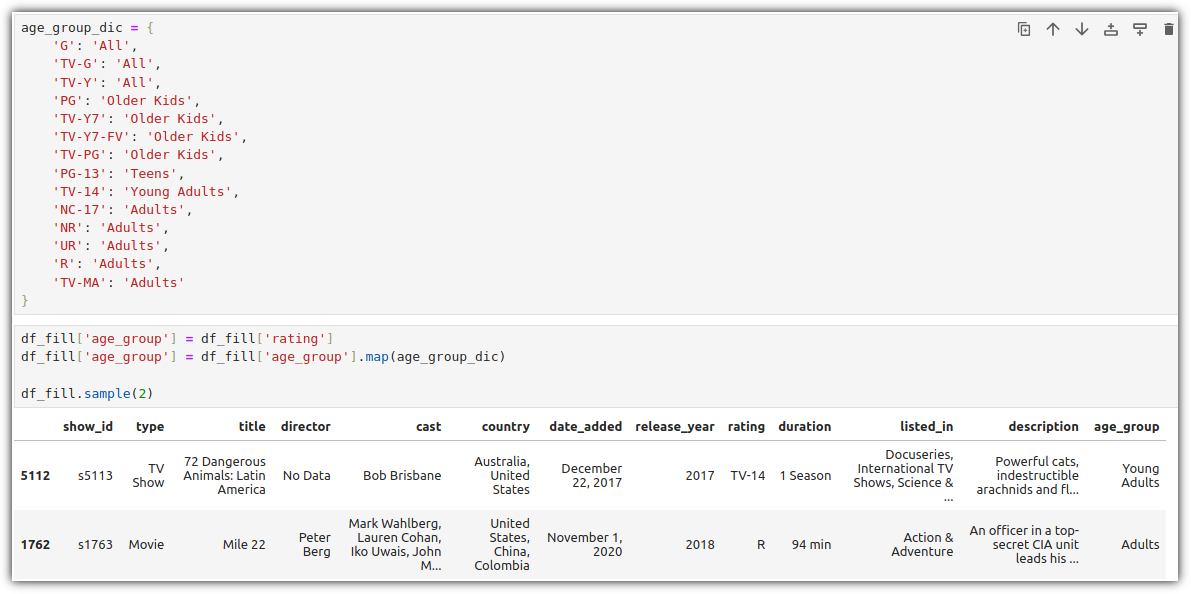Click the '2017' release_year cell
Image resolution: width=1191 pixels, height=594 pixels.
pyautogui.click(x=700, y=476)
